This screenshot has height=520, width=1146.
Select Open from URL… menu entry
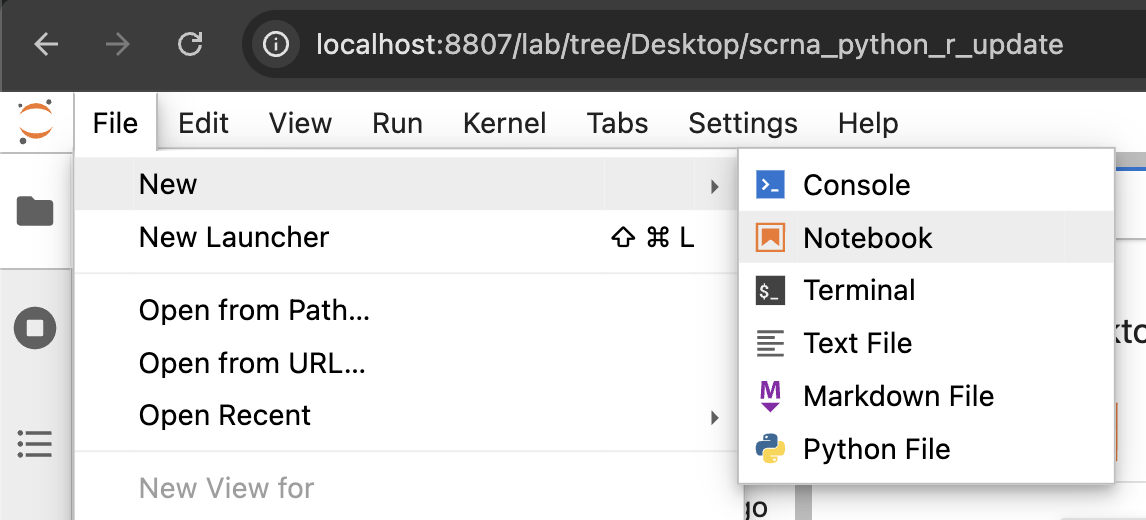(406, 363)
